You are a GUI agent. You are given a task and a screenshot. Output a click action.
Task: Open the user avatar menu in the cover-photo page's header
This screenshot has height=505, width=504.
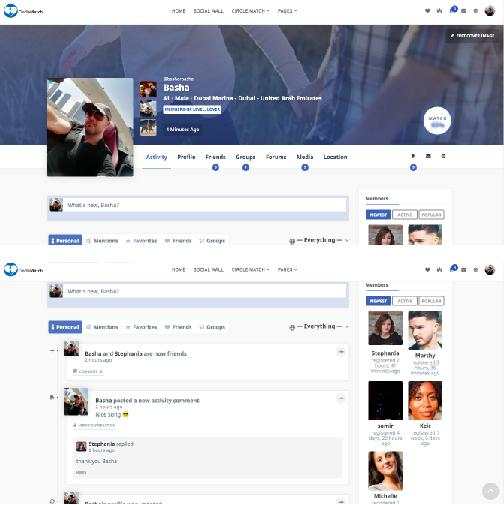[490, 11]
